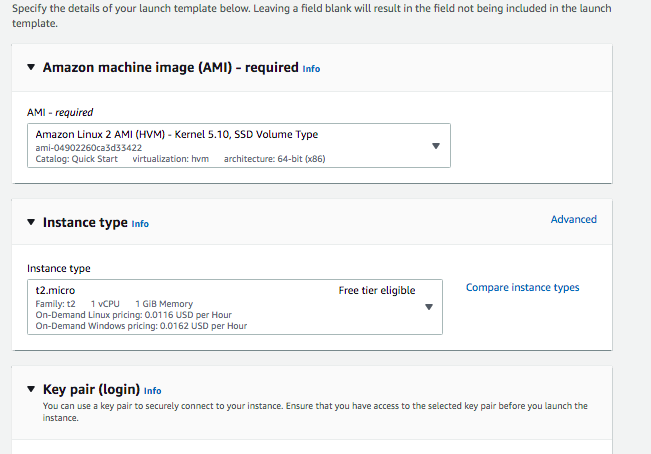Image resolution: width=651 pixels, height=454 pixels.
Task: Open the AMI dropdown arrow
Action: coord(435,145)
